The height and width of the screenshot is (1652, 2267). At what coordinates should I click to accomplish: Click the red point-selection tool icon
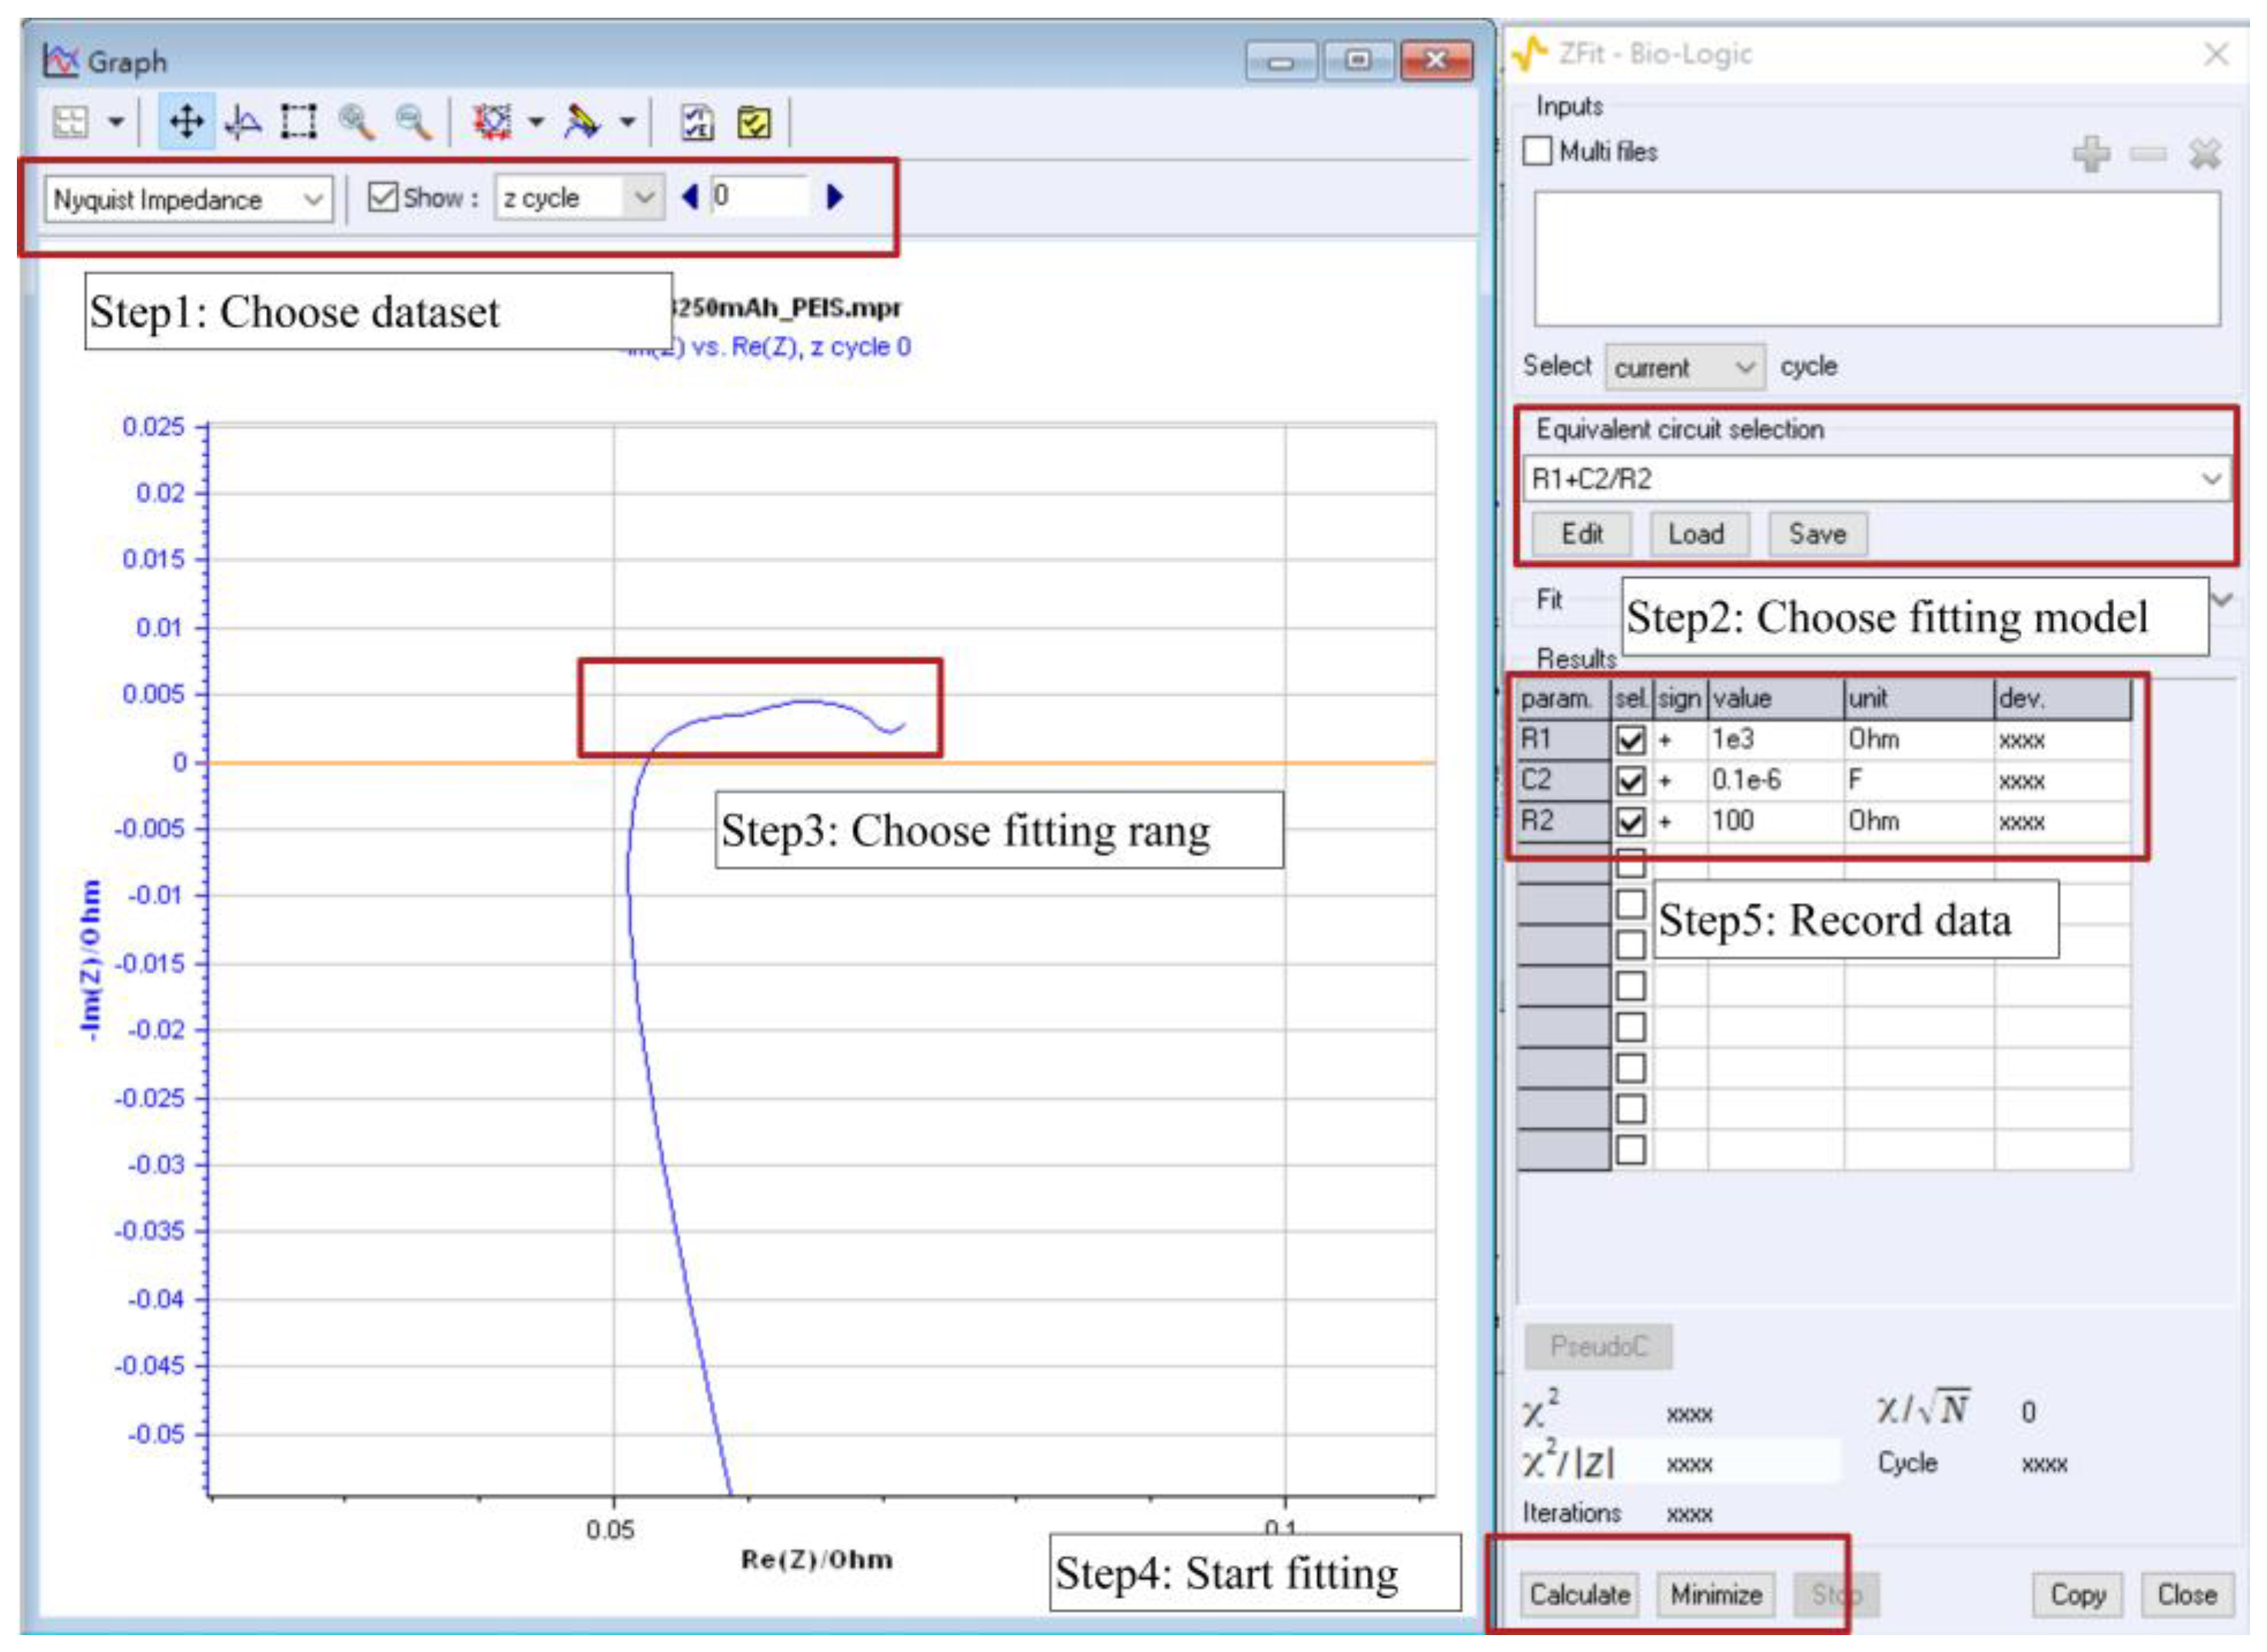(x=492, y=122)
